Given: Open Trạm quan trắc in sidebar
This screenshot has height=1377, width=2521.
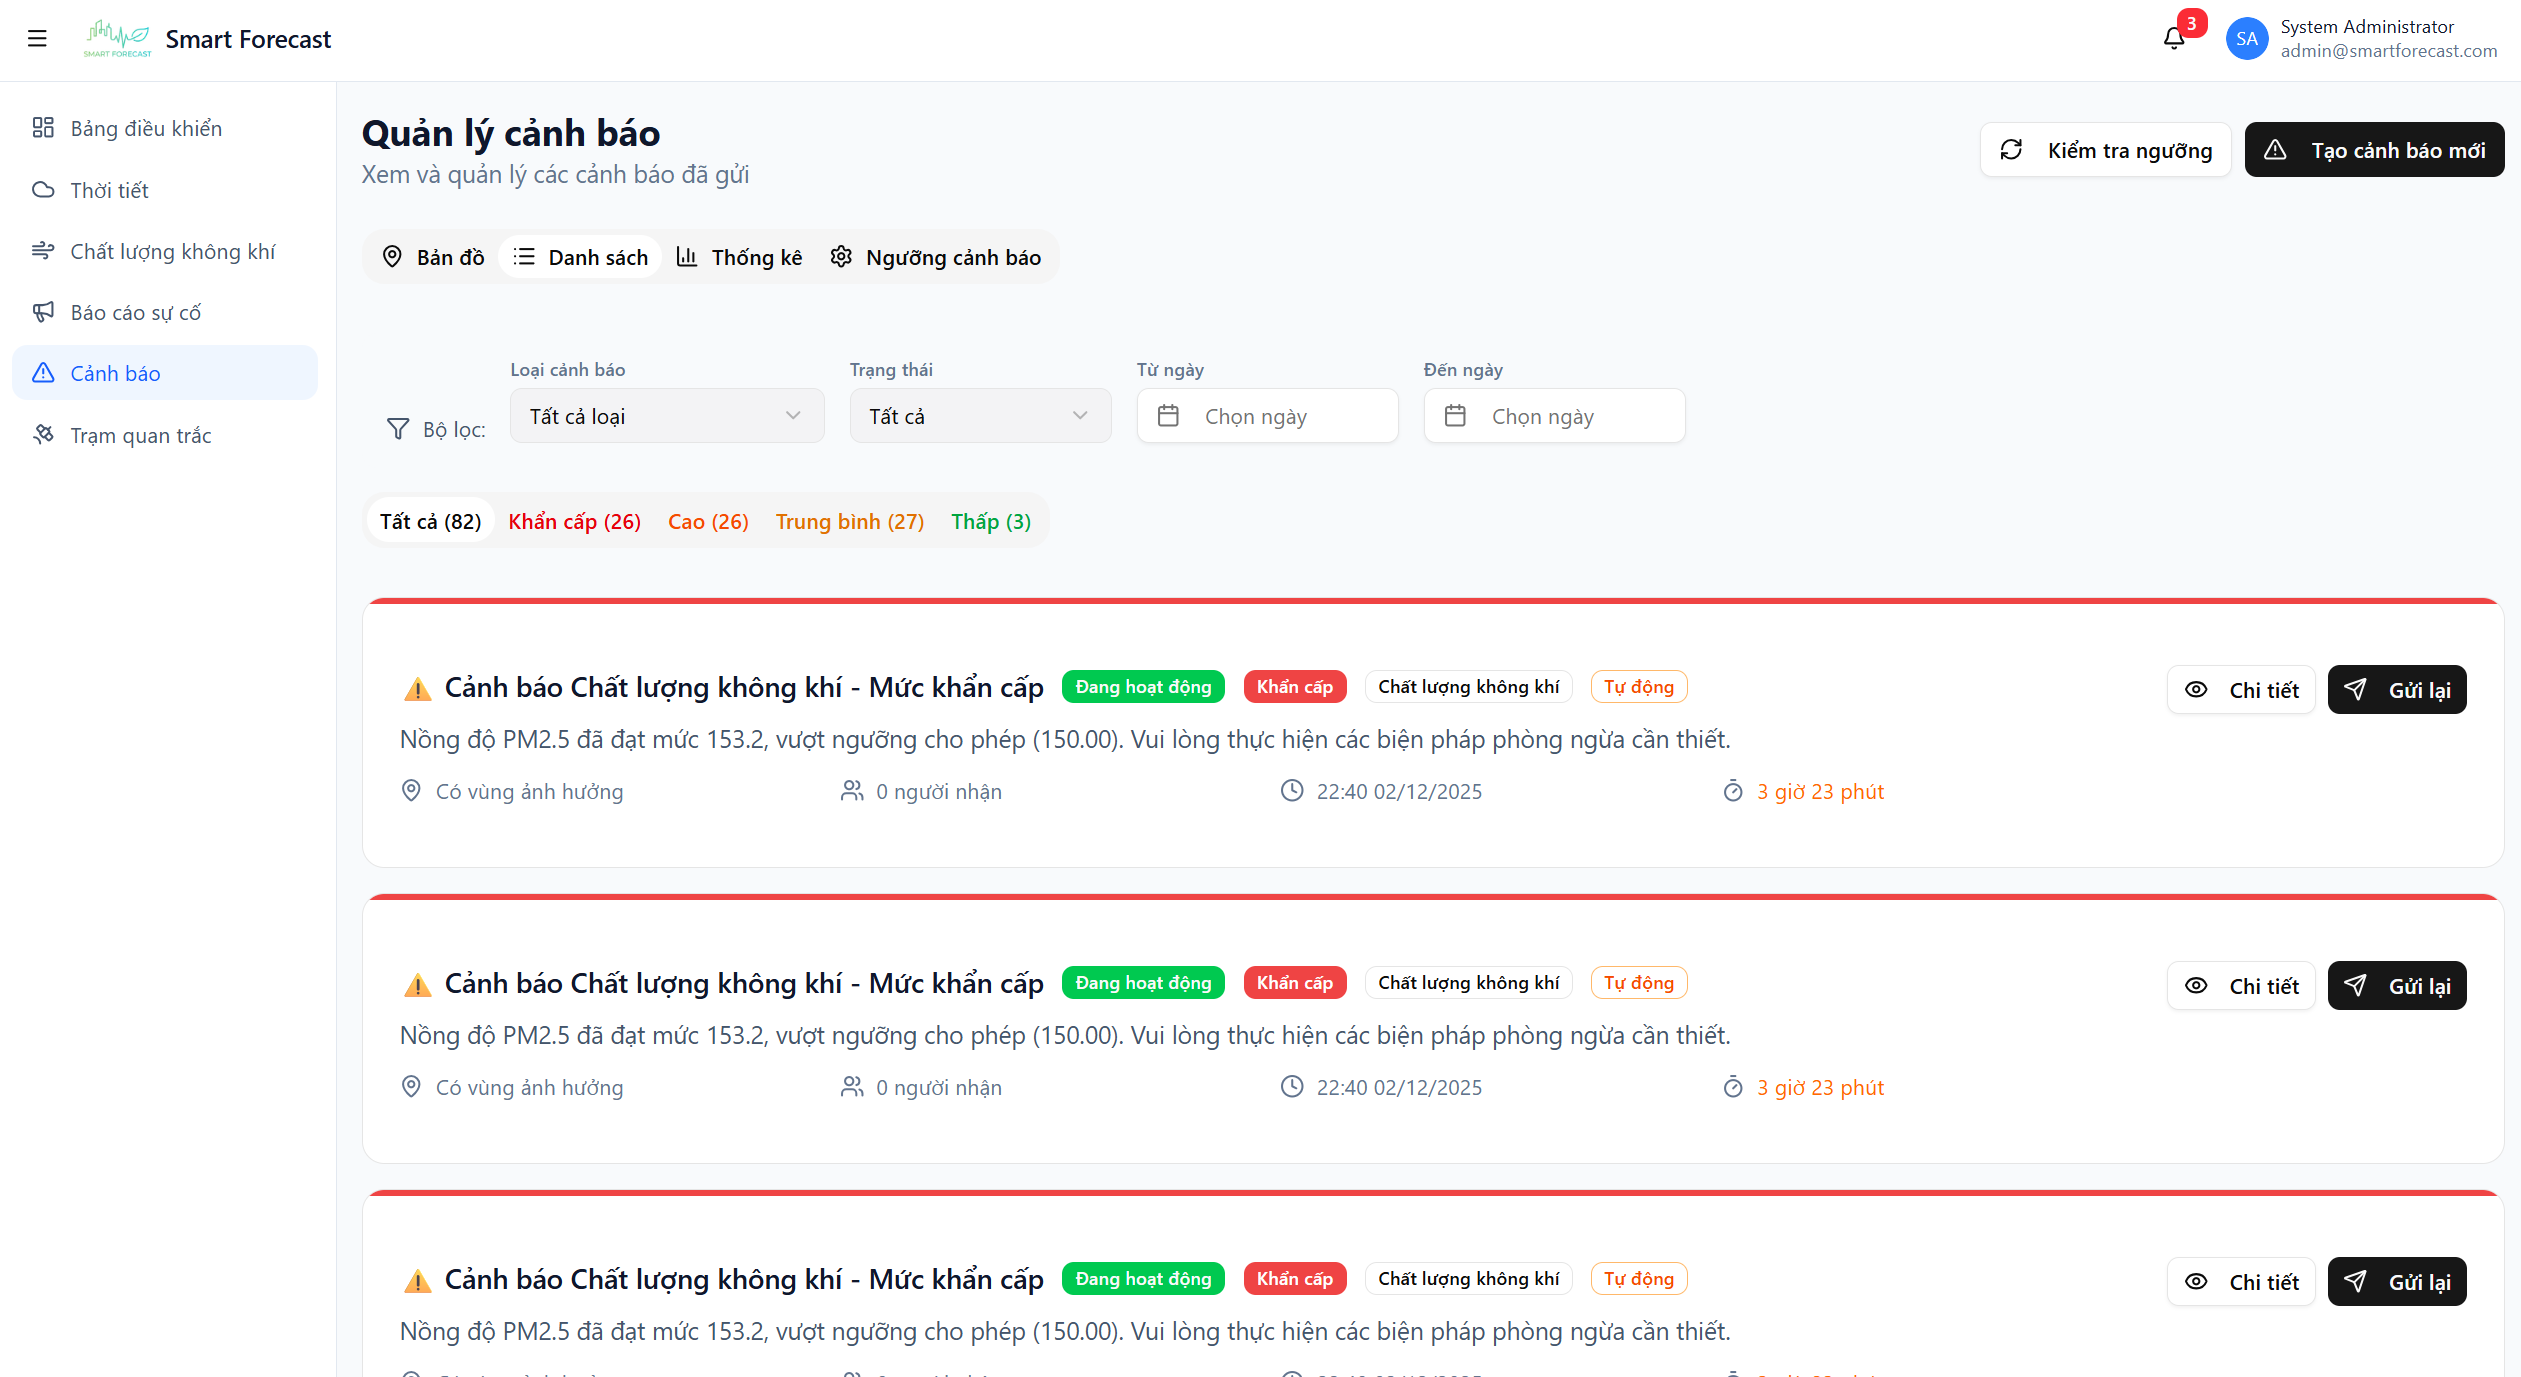Looking at the screenshot, I should tap(140, 435).
